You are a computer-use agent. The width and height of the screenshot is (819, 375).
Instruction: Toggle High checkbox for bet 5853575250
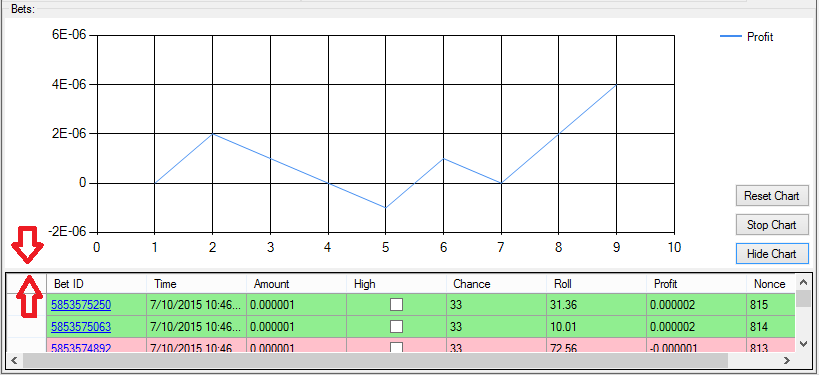396,304
